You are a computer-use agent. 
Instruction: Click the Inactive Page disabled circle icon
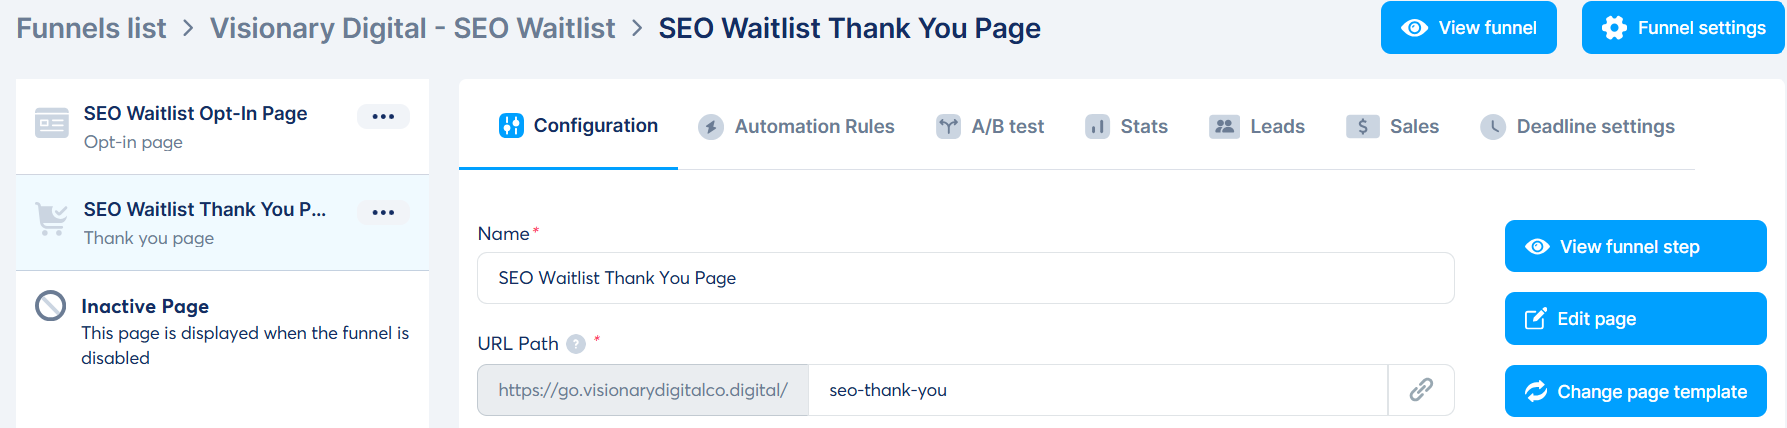pos(50,306)
